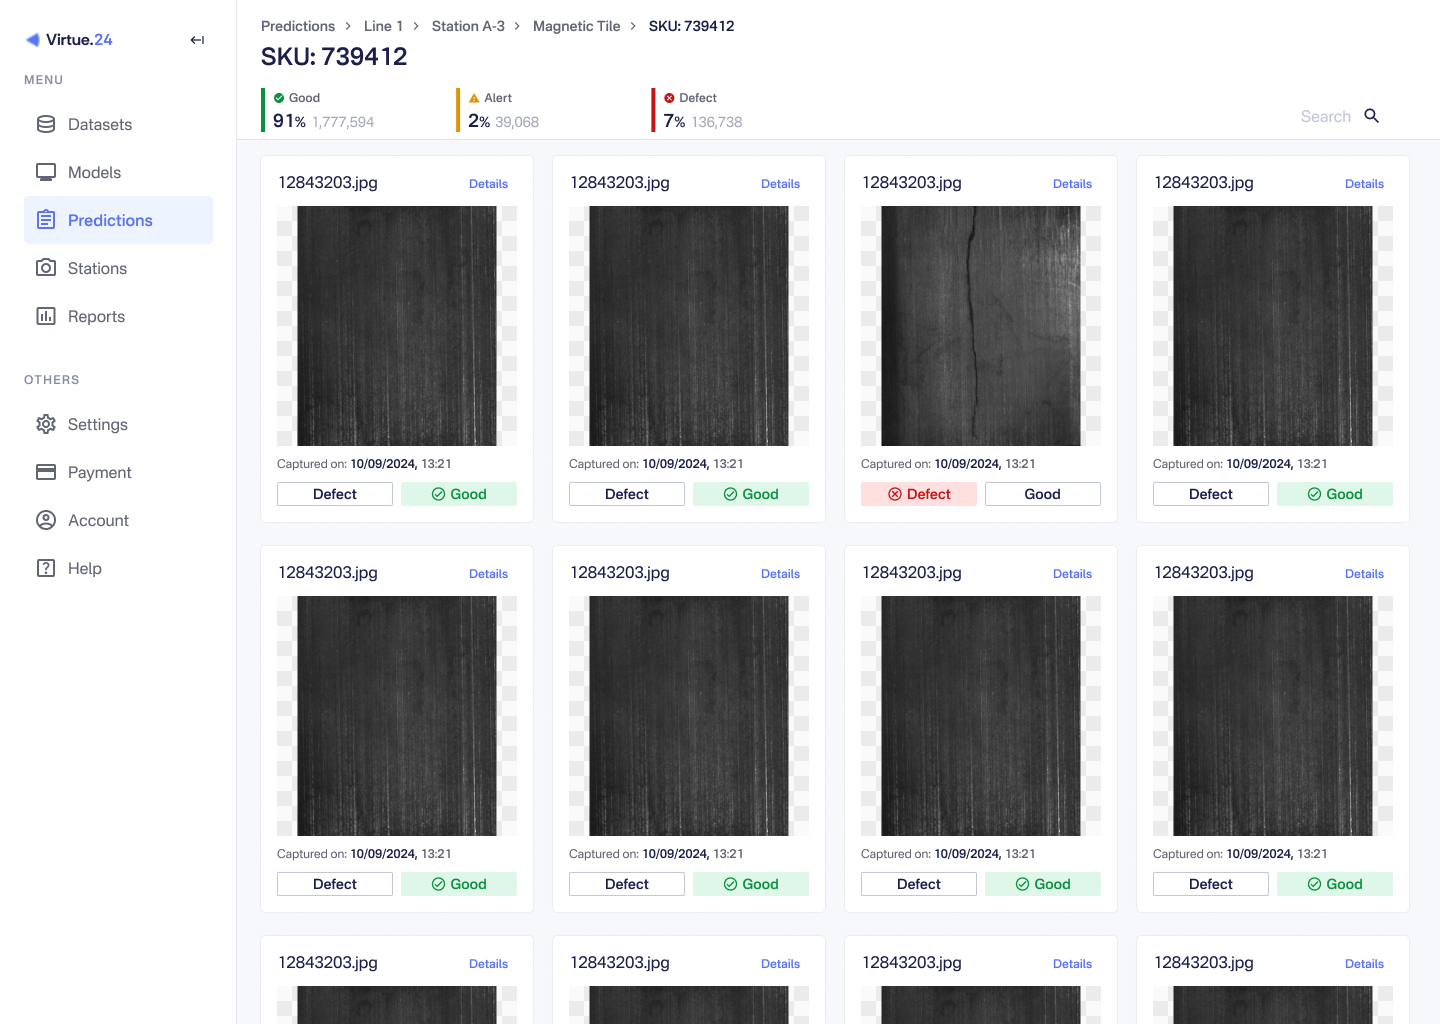The image size is (1440, 1024).
Task: Click the Account profile icon
Action: coord(46,520)
